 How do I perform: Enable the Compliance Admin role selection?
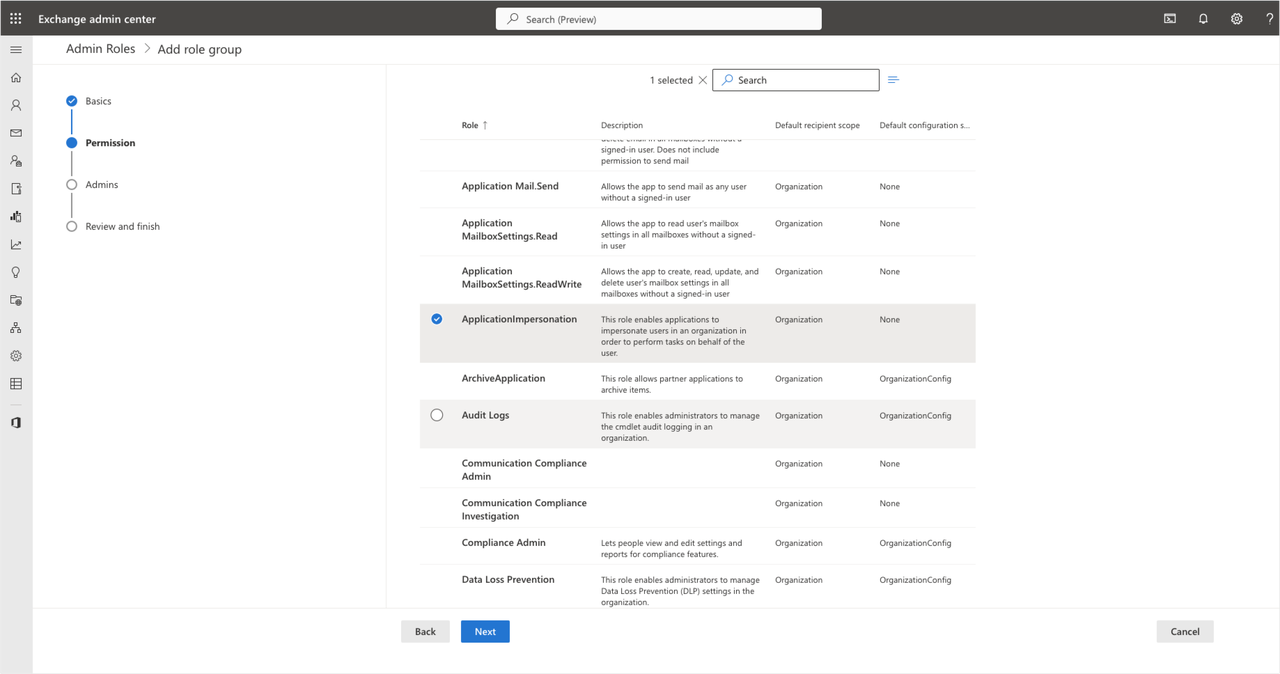[x=436, y=543]
